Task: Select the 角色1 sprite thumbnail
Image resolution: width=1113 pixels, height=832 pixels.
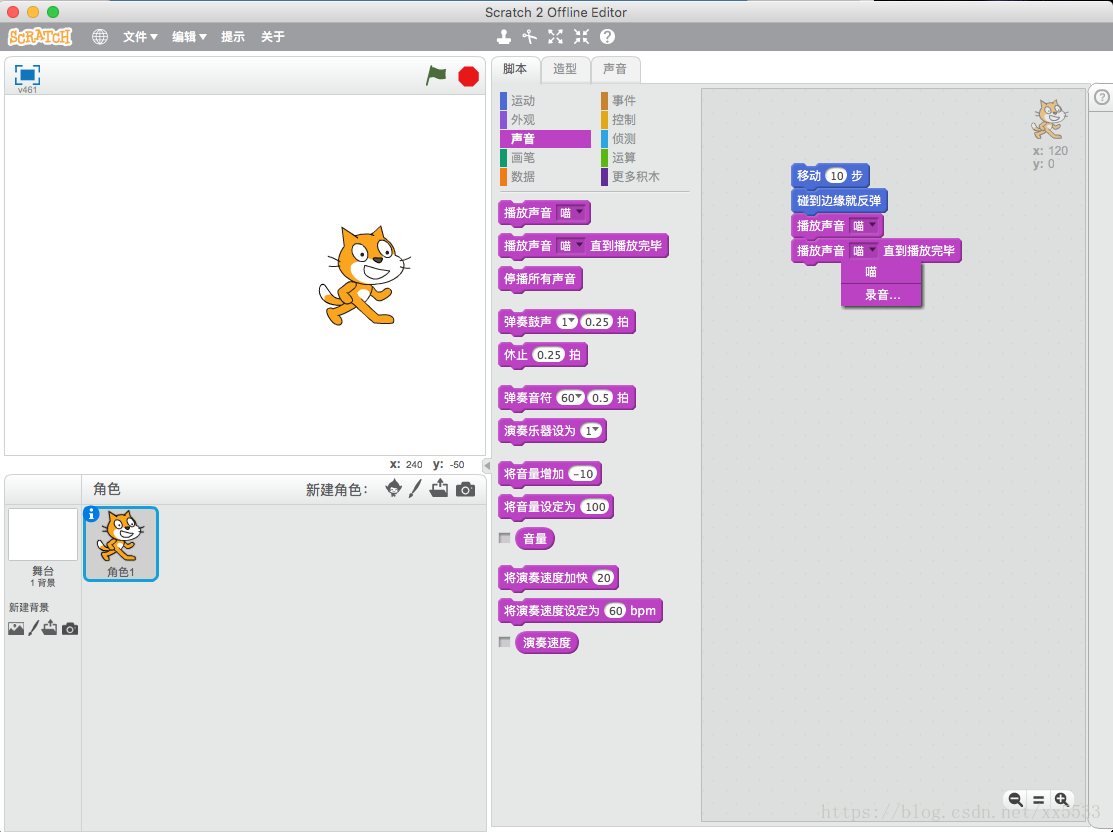Action: tap(121, 544)
